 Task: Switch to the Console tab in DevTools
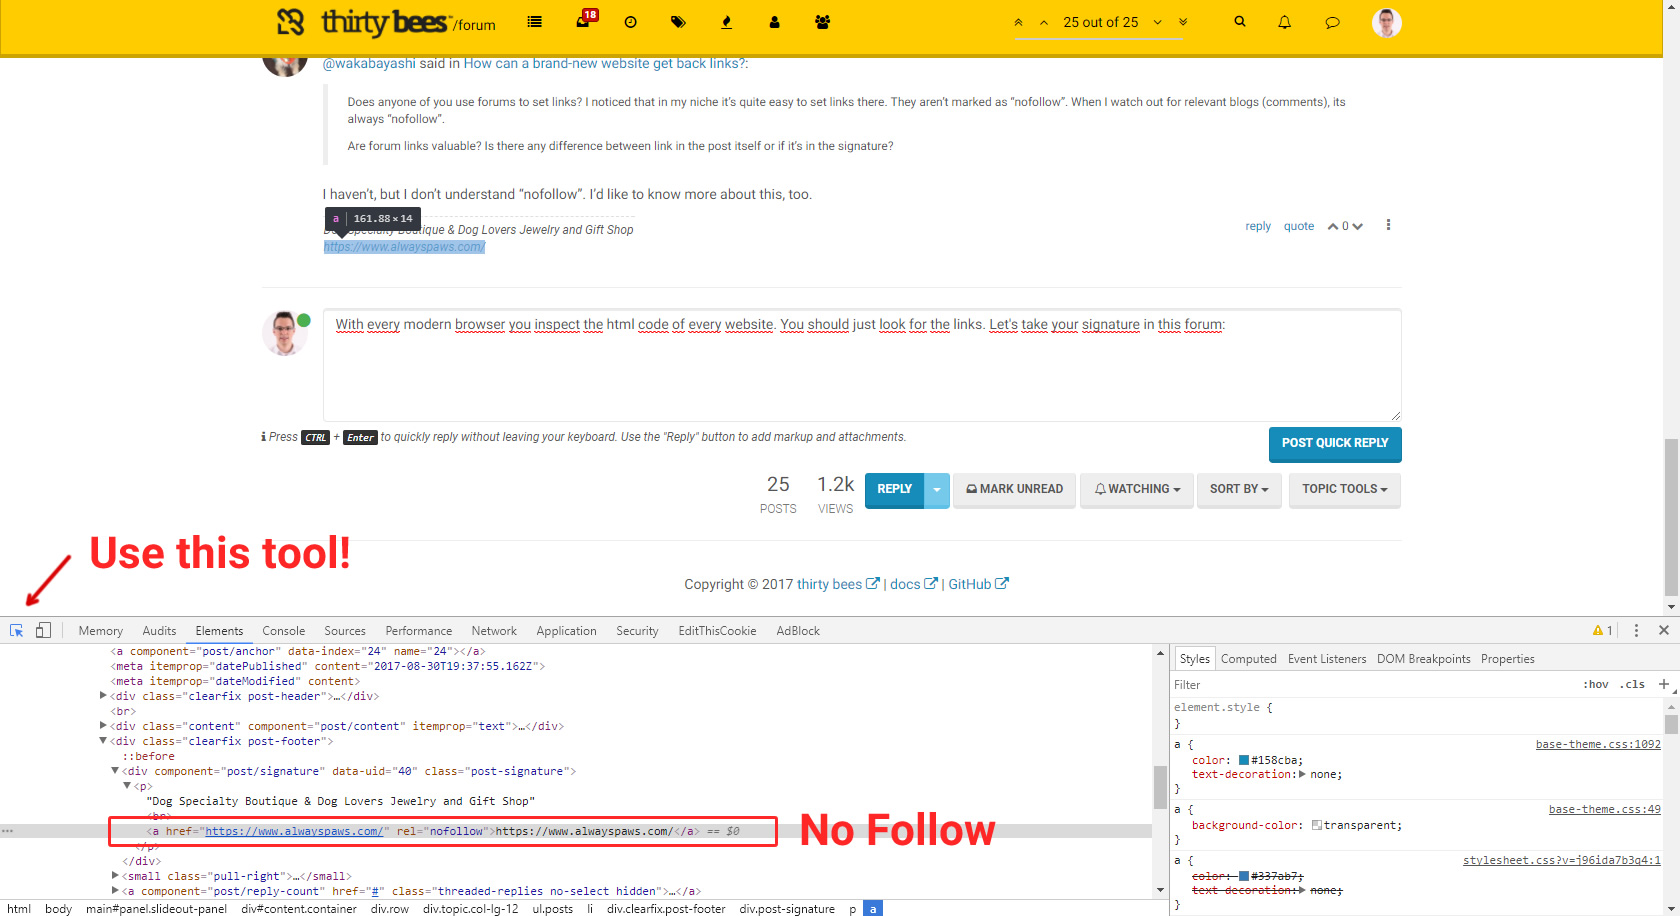(283, 630)
